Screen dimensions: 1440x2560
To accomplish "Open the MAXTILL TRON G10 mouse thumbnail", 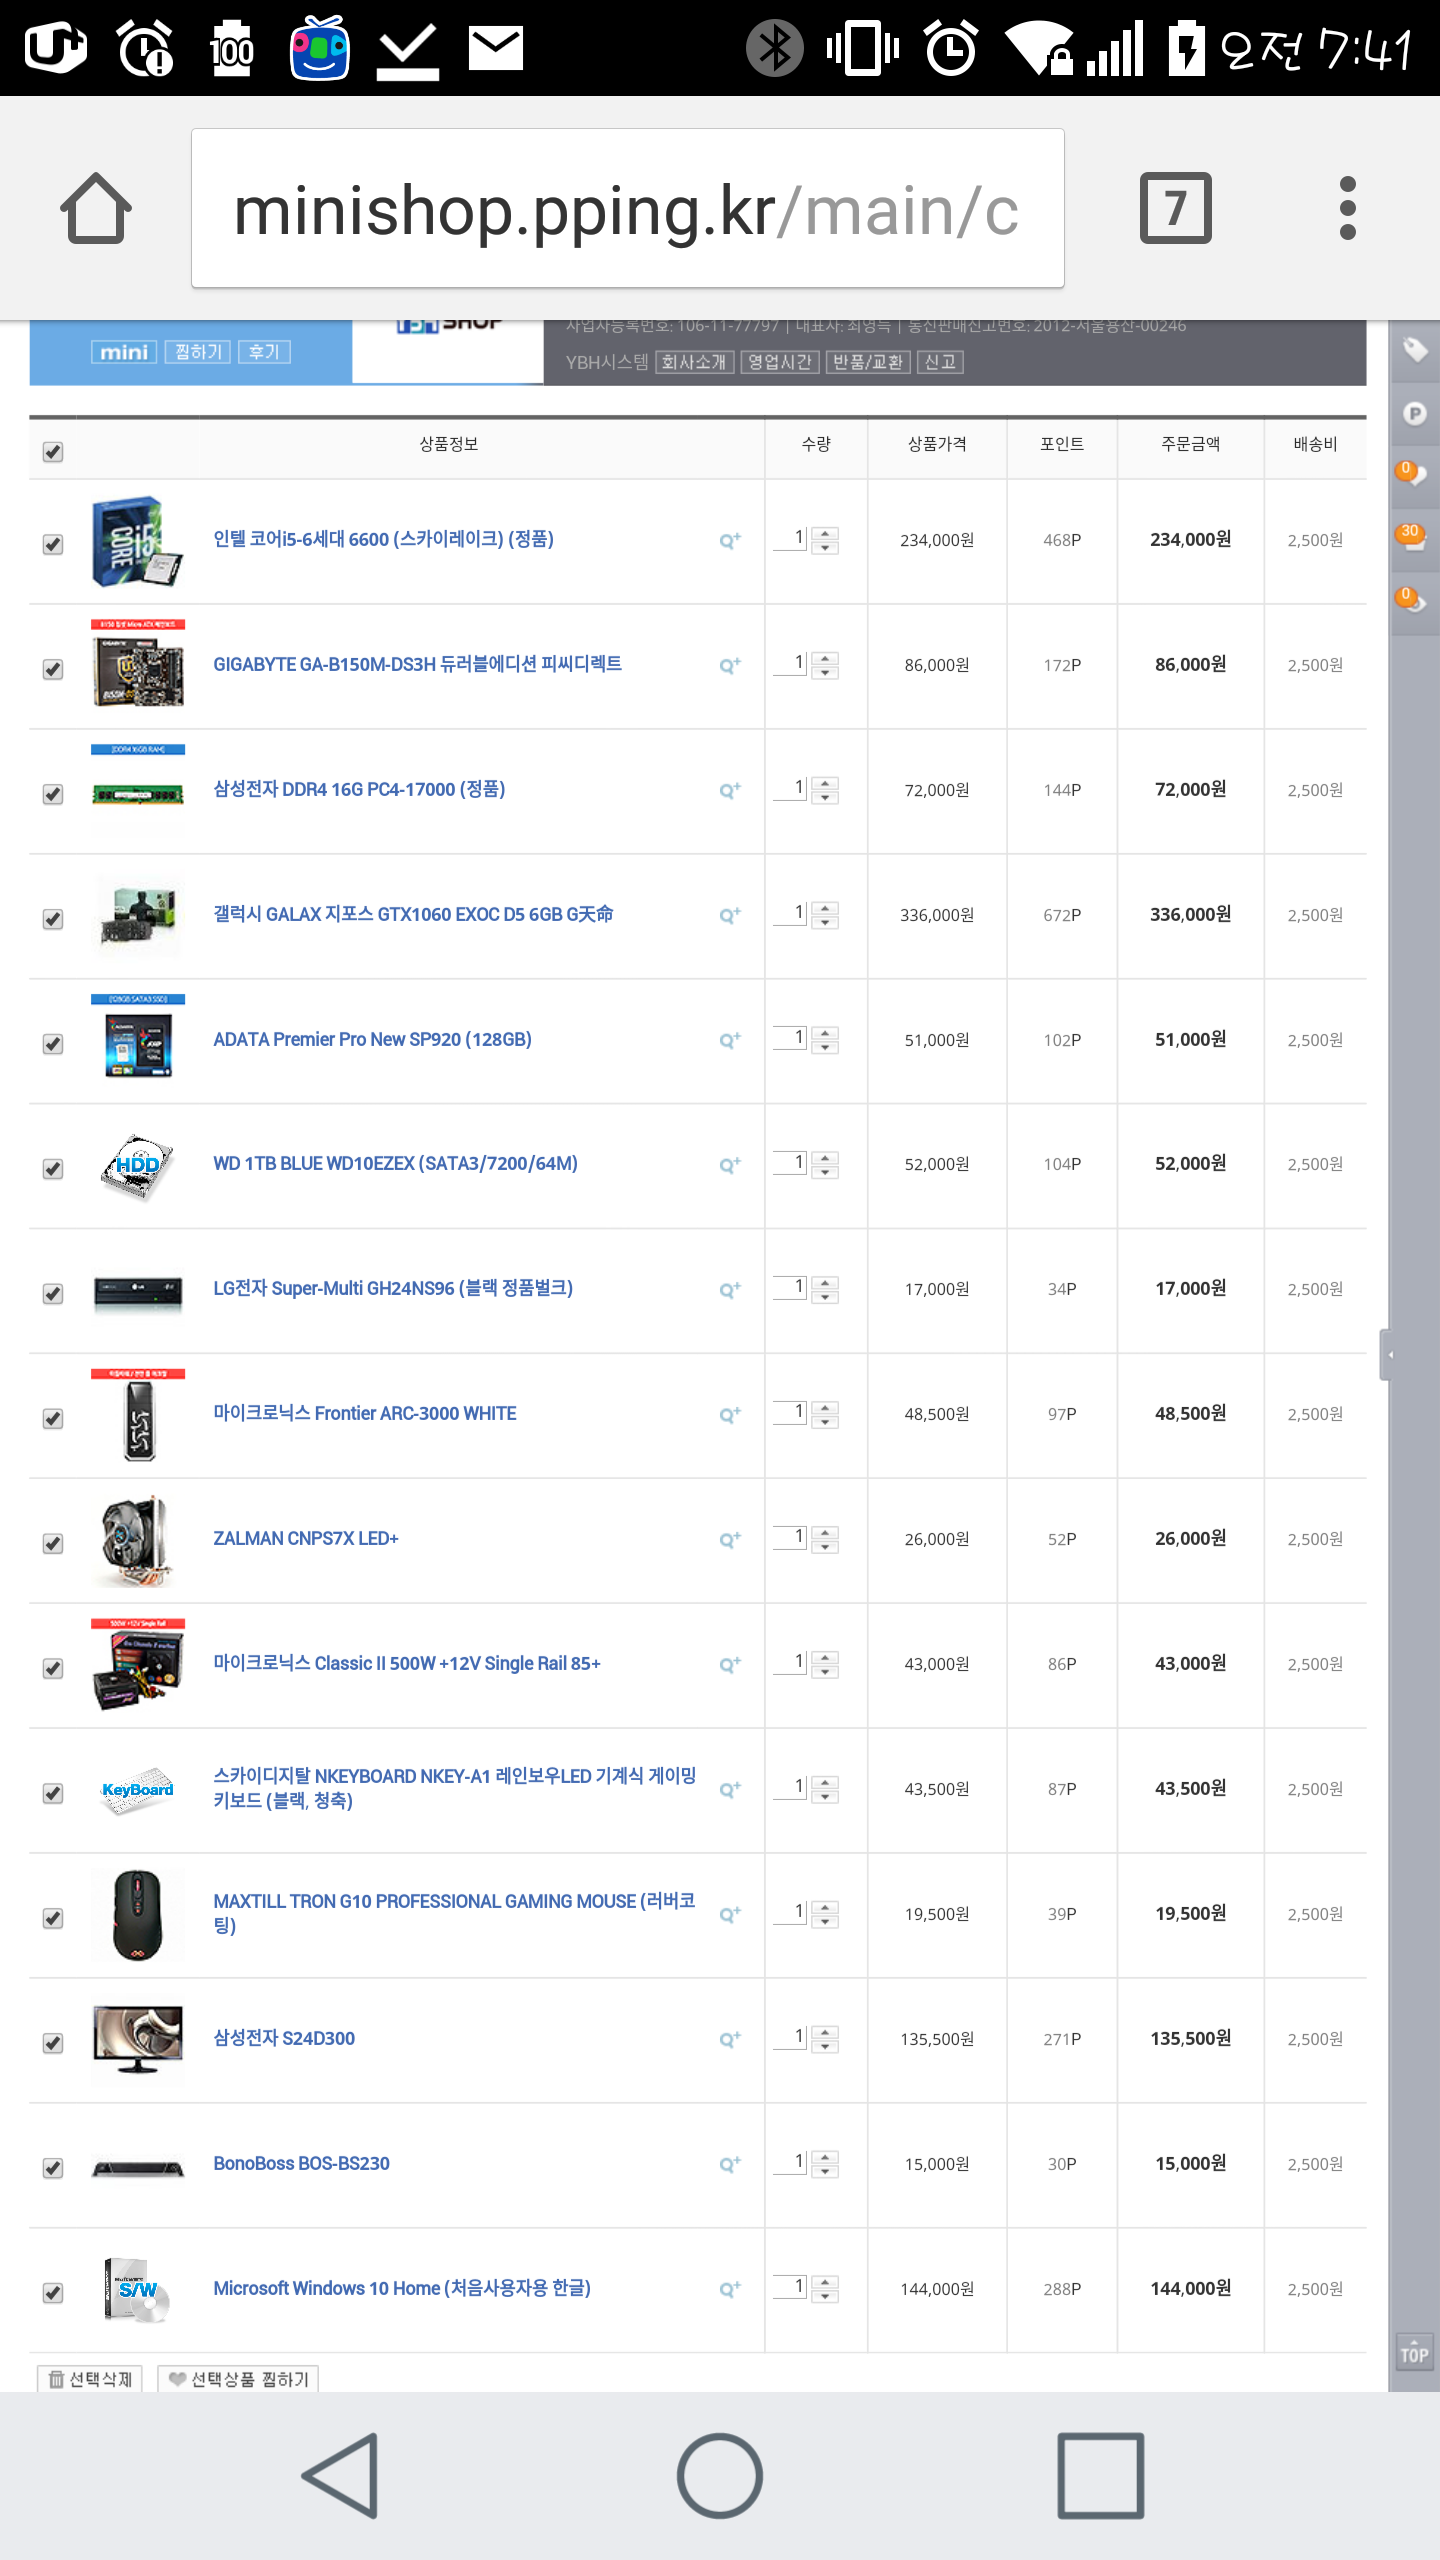I will [x=138, y=1914].
